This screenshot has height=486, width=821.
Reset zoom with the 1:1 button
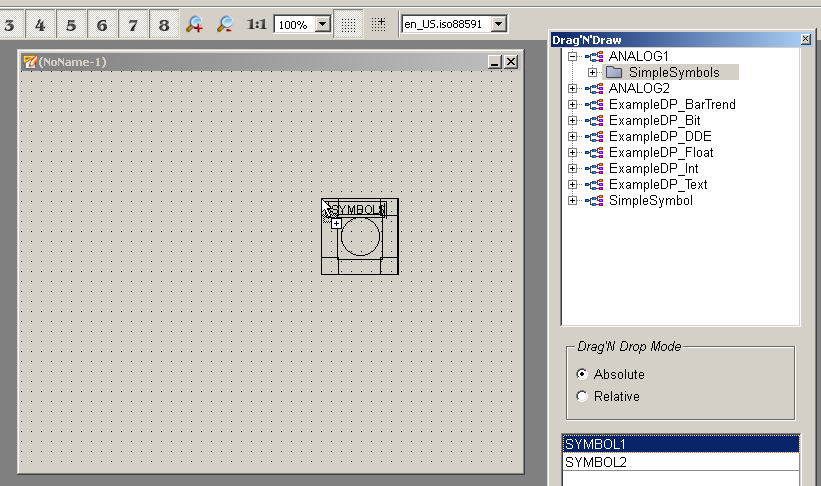256,23
